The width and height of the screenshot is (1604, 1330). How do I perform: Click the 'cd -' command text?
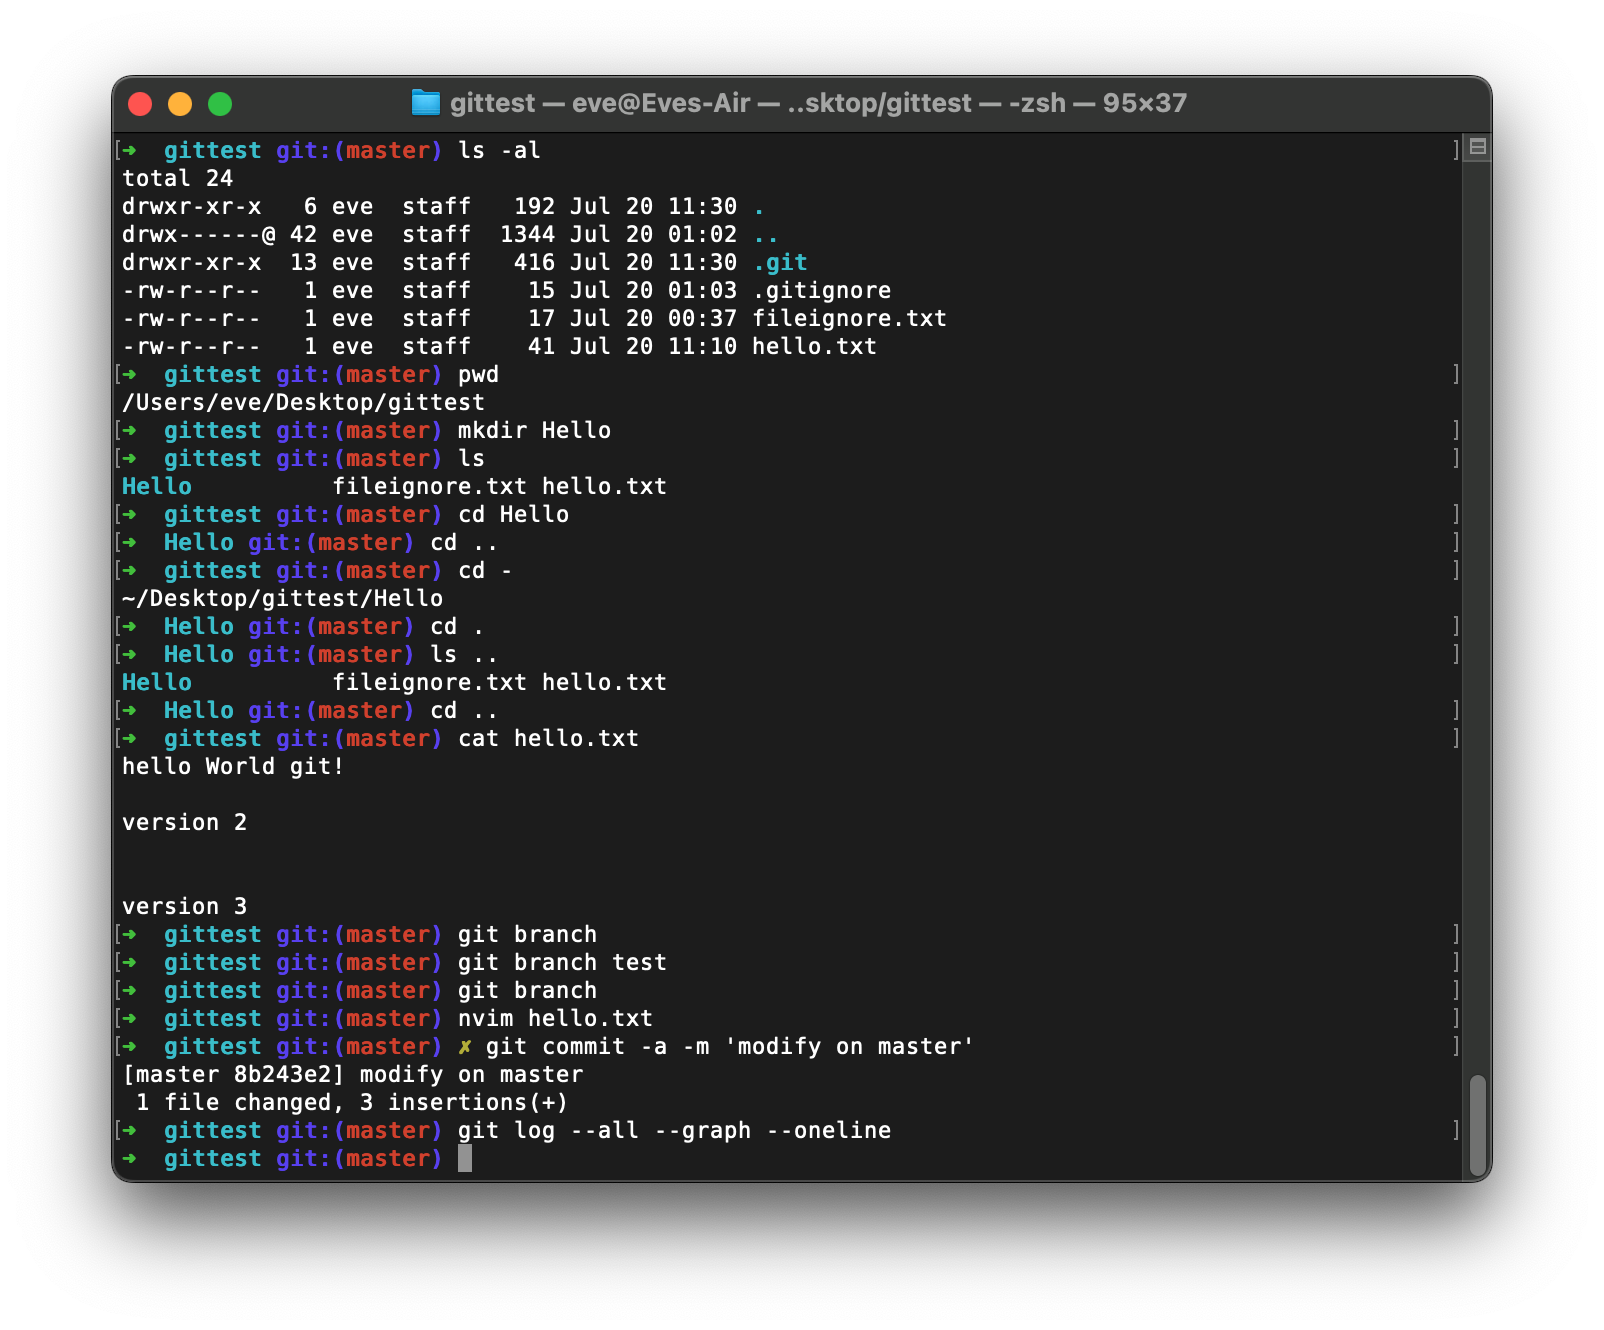tap(485, 570)
